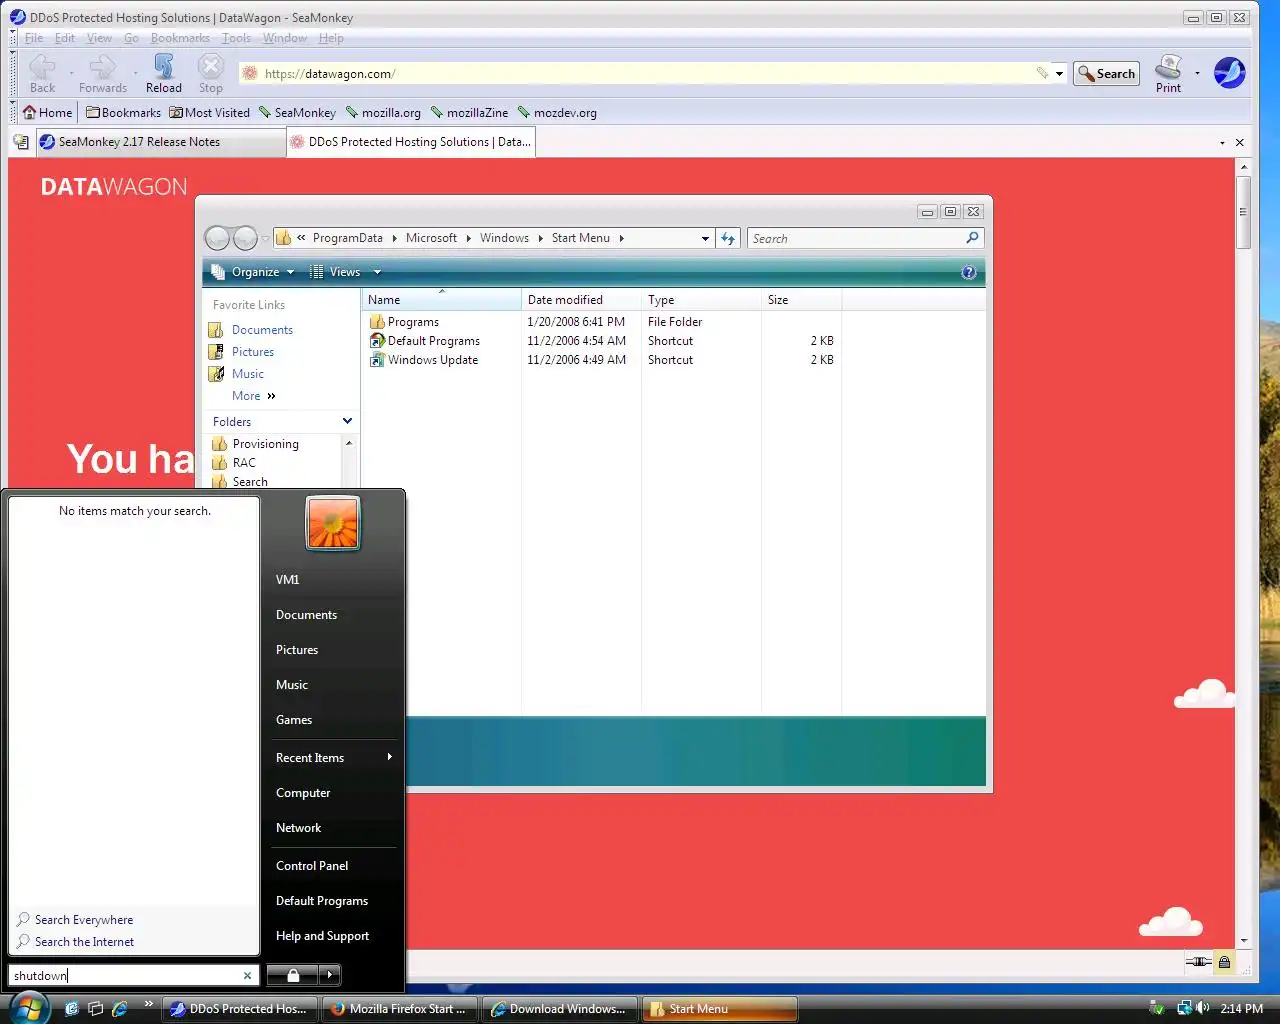The height and width of the screenshot is (1024, 1280).
Task: Click the Print toolbar icon
Action: pos(1168,74)
